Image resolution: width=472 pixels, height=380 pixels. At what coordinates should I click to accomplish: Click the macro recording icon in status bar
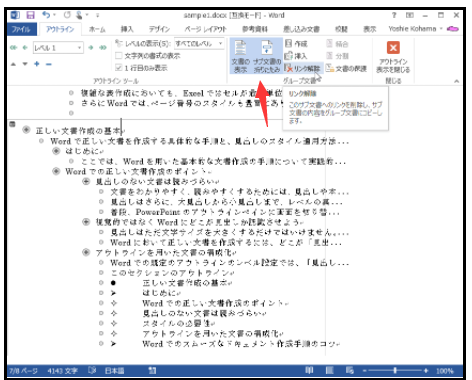coord(152,370)
